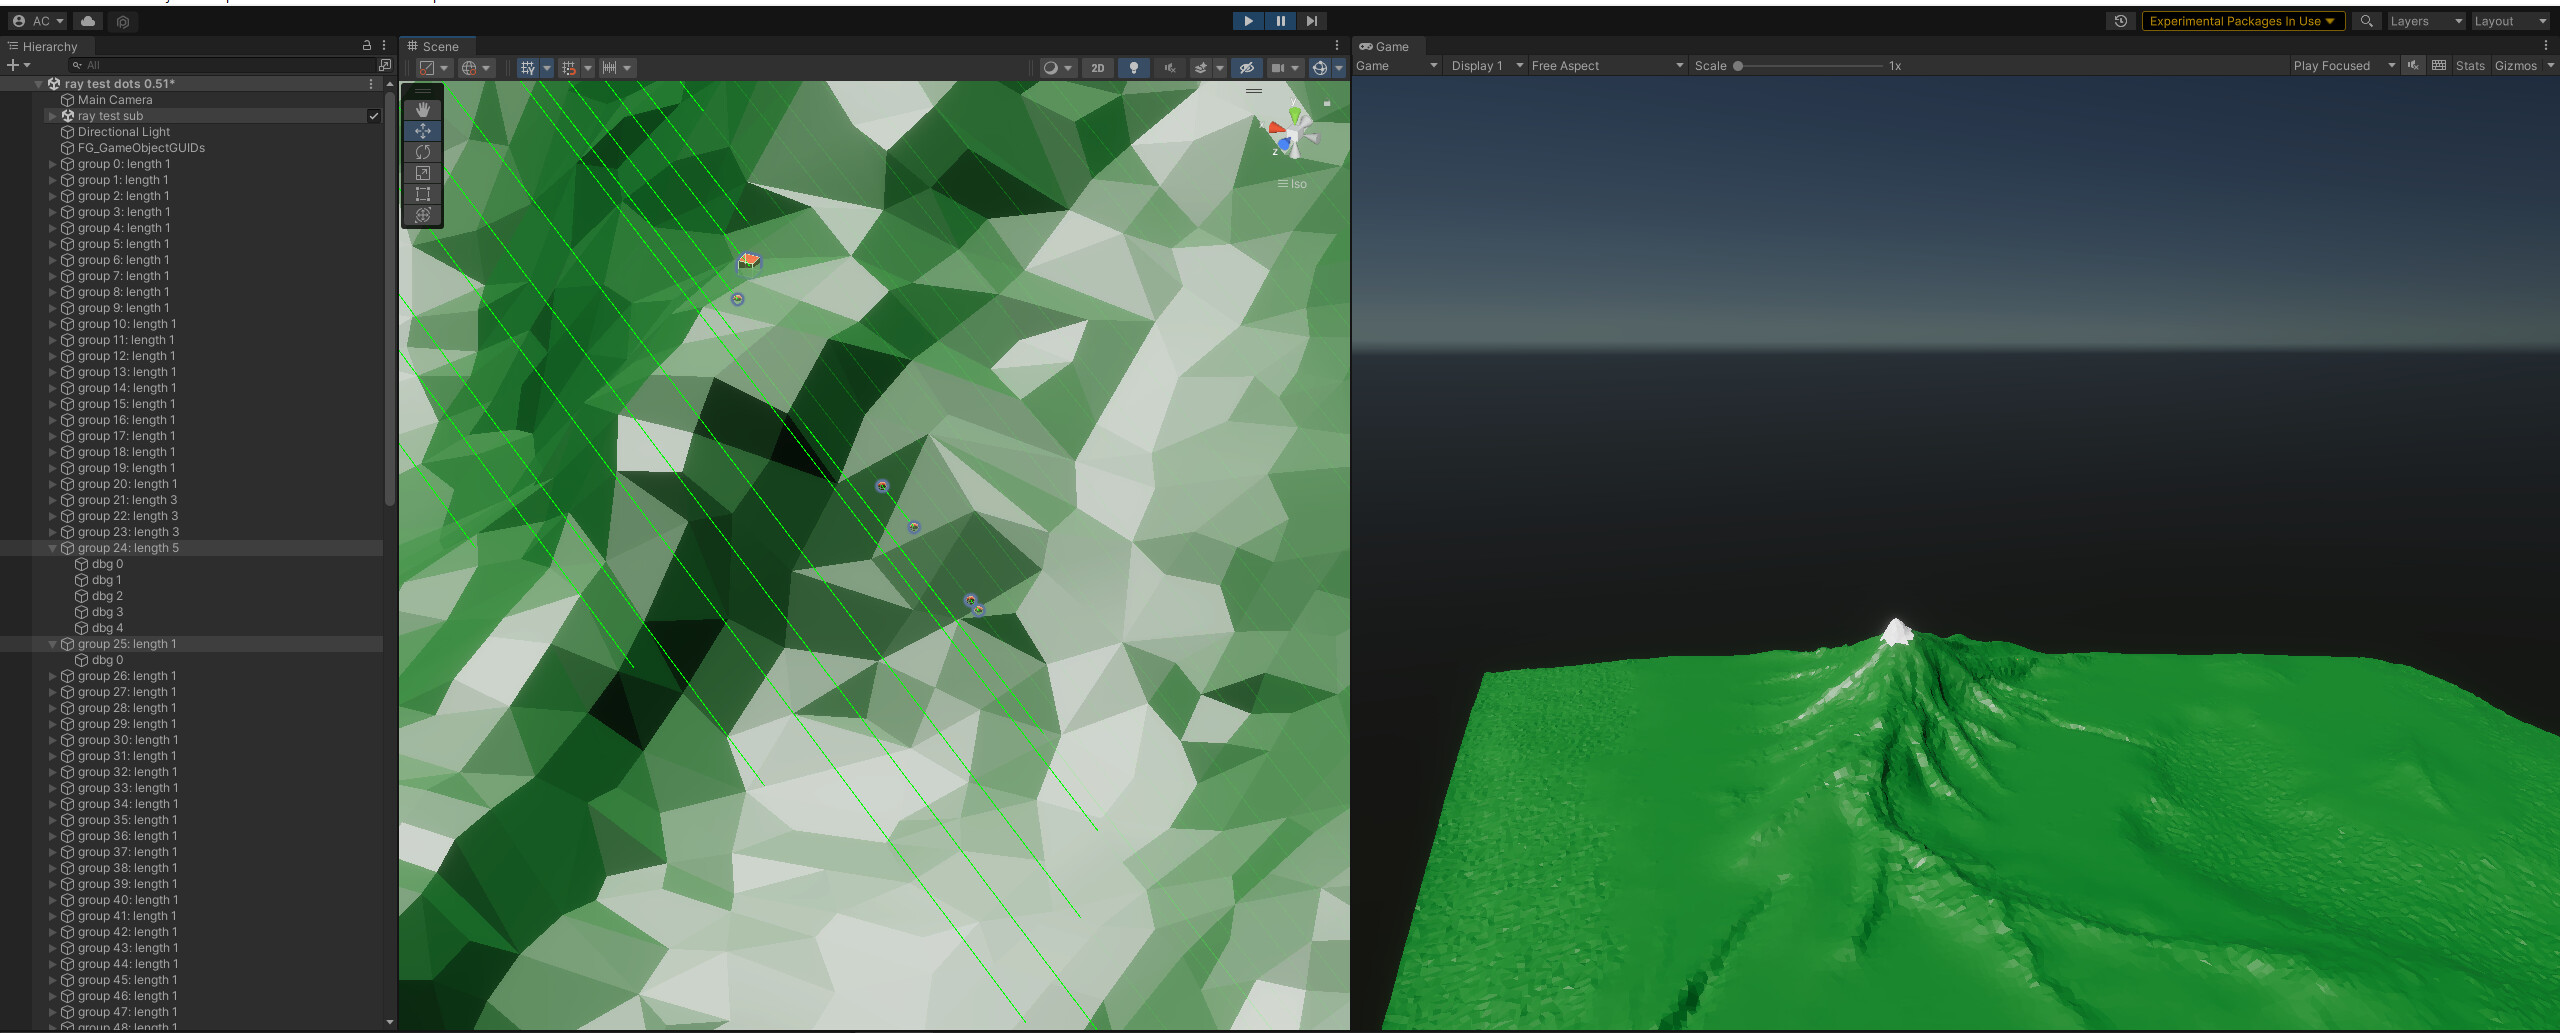Collapse group 24 in the Hierarchy

(x=53, y=547)
